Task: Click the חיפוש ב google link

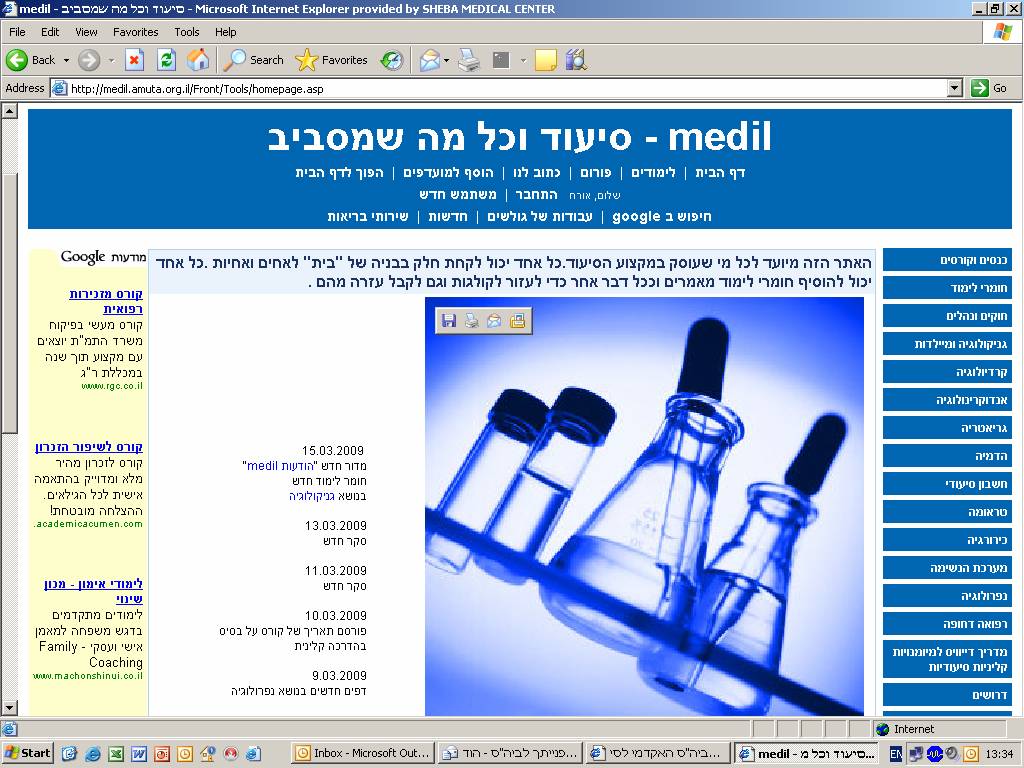Action: click(662, 216)
